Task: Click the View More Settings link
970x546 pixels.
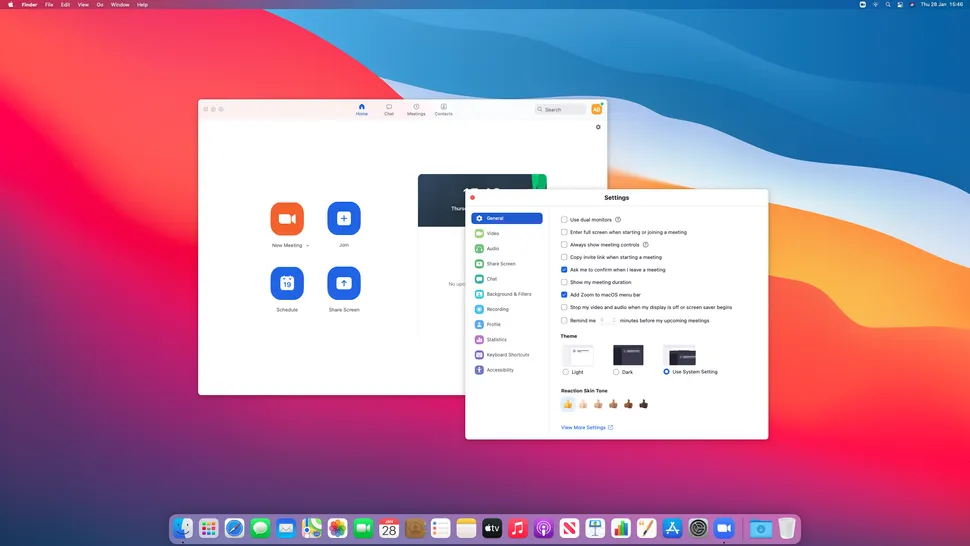Action: pyautogui.click(x=586, y=427)
